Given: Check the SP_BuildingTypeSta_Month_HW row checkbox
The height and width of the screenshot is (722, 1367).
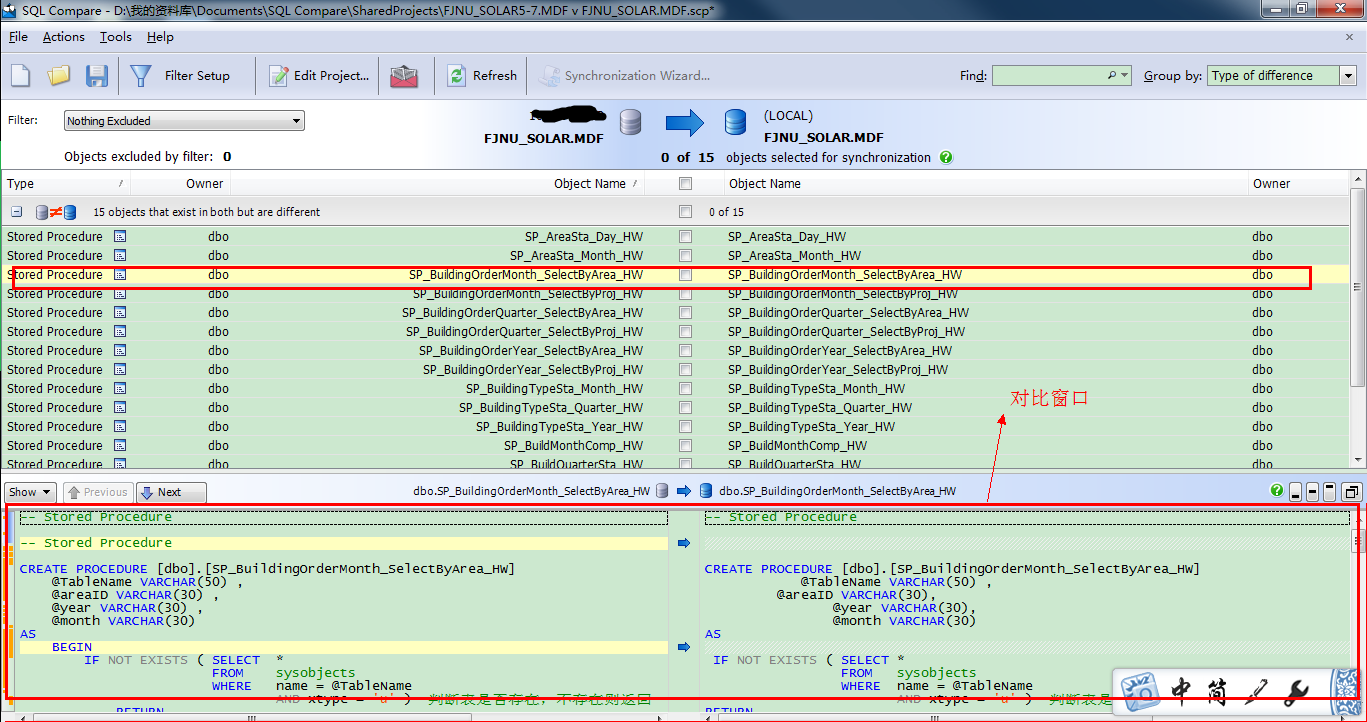Looking at the screenshot, I should click(x=685, y=389).
